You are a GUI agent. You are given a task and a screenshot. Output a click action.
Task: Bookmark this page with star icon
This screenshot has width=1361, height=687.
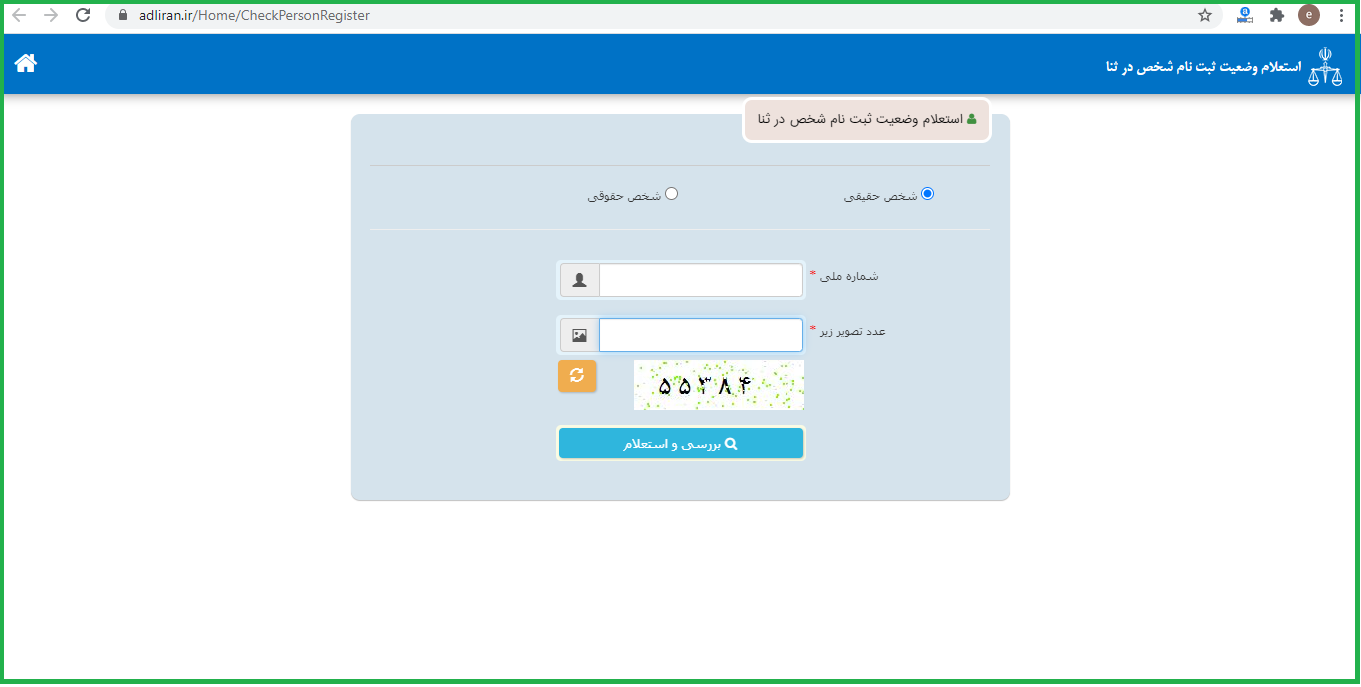[x=1205, y=15]
